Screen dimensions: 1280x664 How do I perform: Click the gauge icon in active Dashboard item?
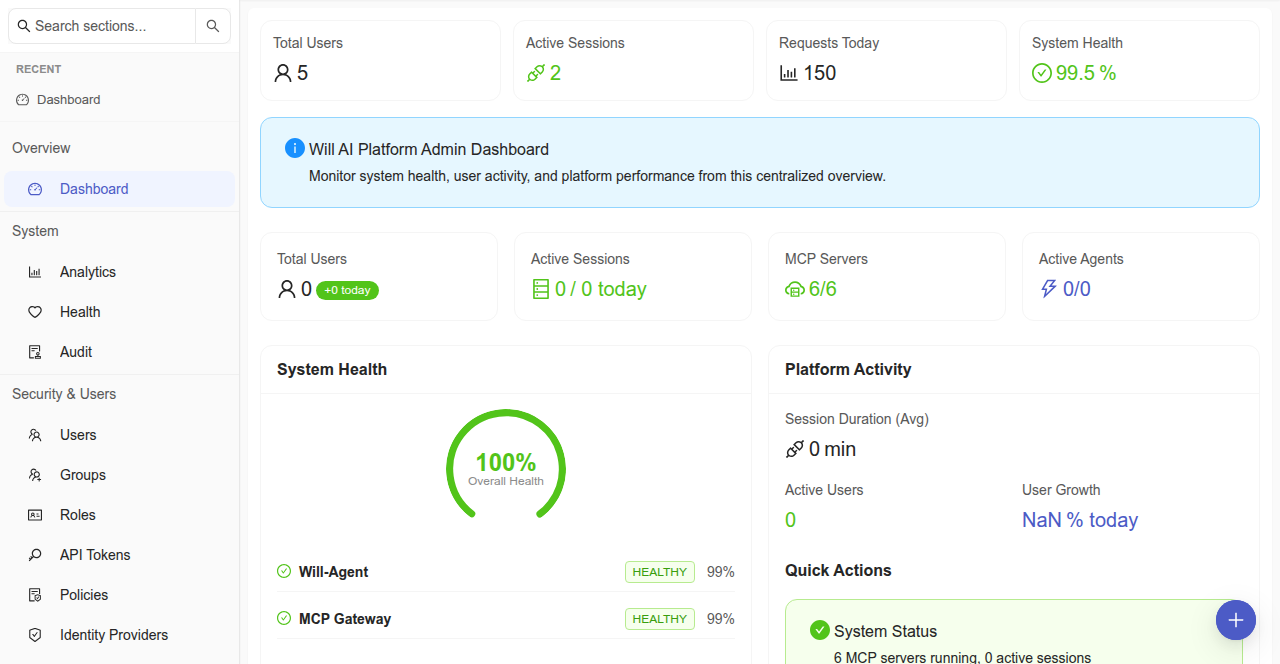[x=35, y=189]
